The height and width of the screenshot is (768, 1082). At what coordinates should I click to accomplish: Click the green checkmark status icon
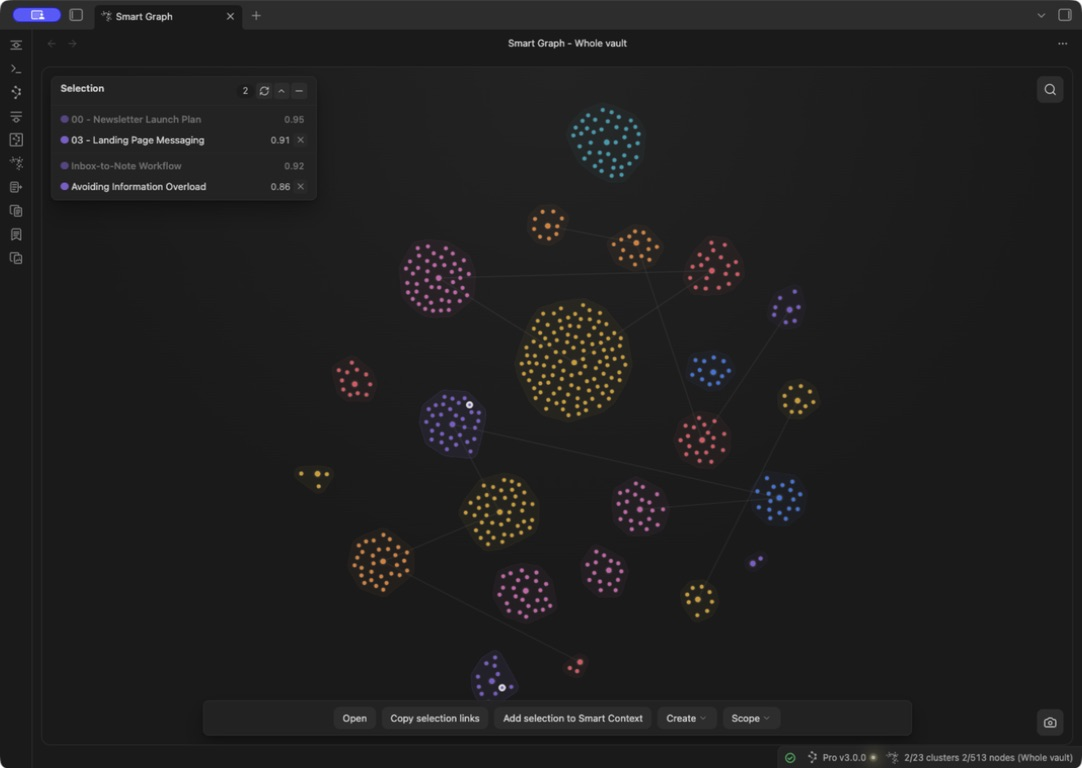click(x=790, y=758)
